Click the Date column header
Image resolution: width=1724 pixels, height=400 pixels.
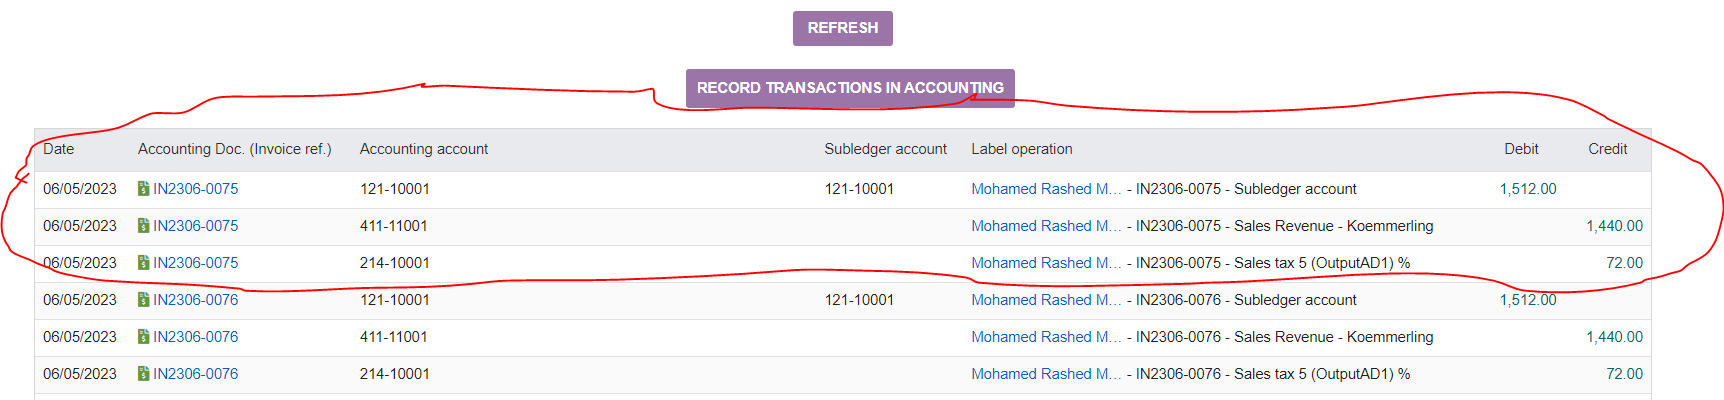pos(59,149)
